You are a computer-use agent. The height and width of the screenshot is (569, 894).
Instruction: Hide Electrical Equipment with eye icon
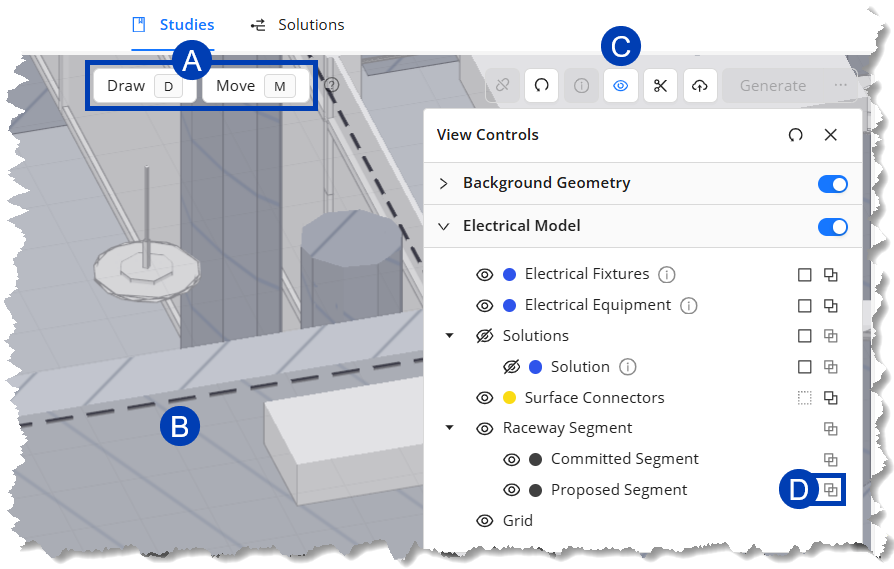pos(485,306)
